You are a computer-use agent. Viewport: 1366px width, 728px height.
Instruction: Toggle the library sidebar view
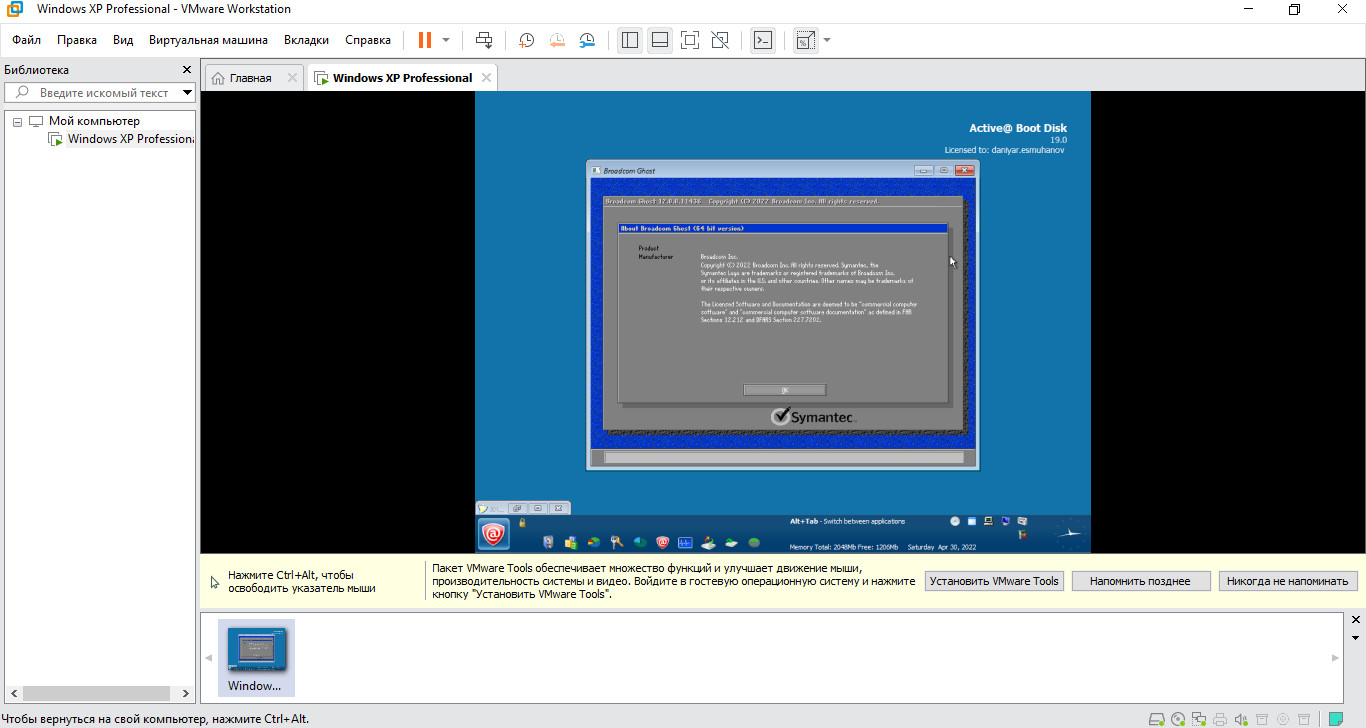pos(629,40)
